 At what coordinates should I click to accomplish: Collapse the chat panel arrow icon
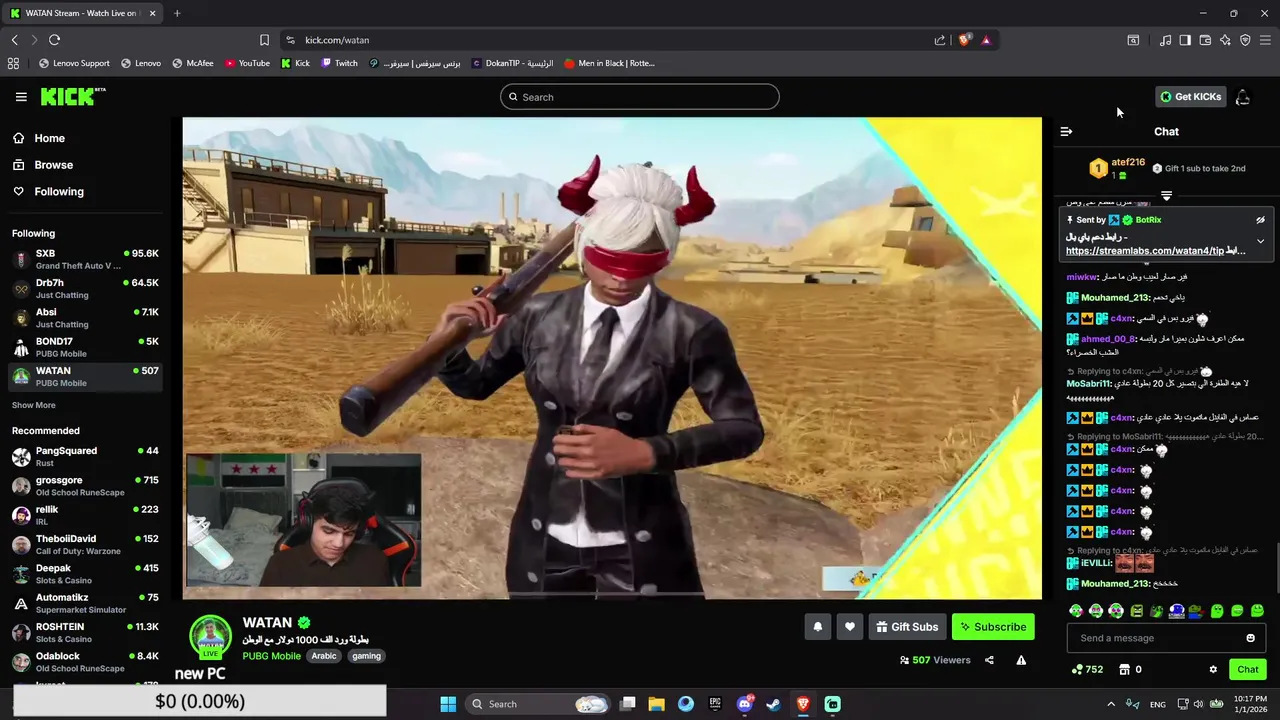(1066, 132)
